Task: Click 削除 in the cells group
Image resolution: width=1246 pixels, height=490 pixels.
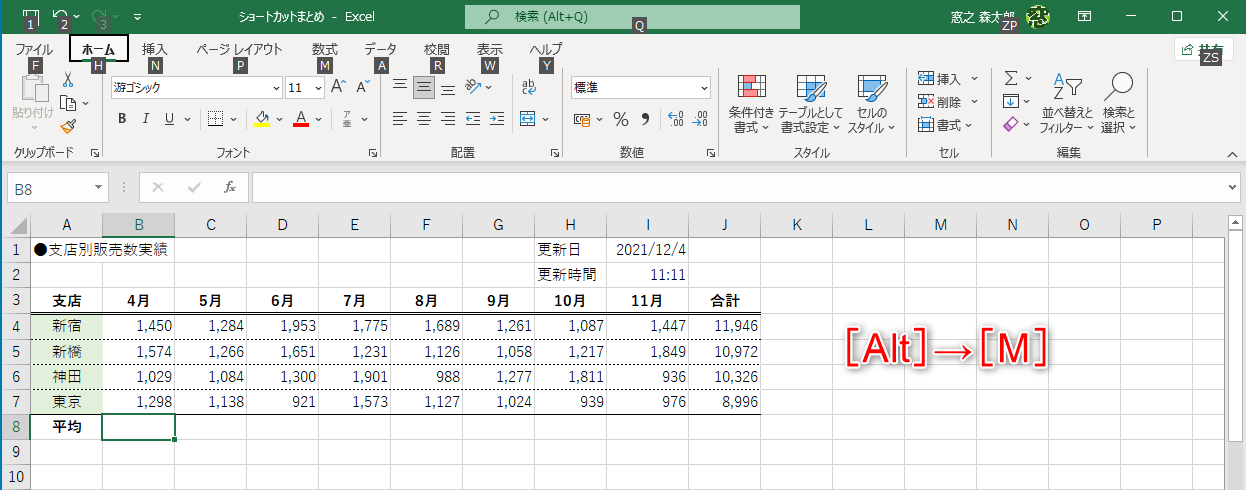Action: pos(947,101)
